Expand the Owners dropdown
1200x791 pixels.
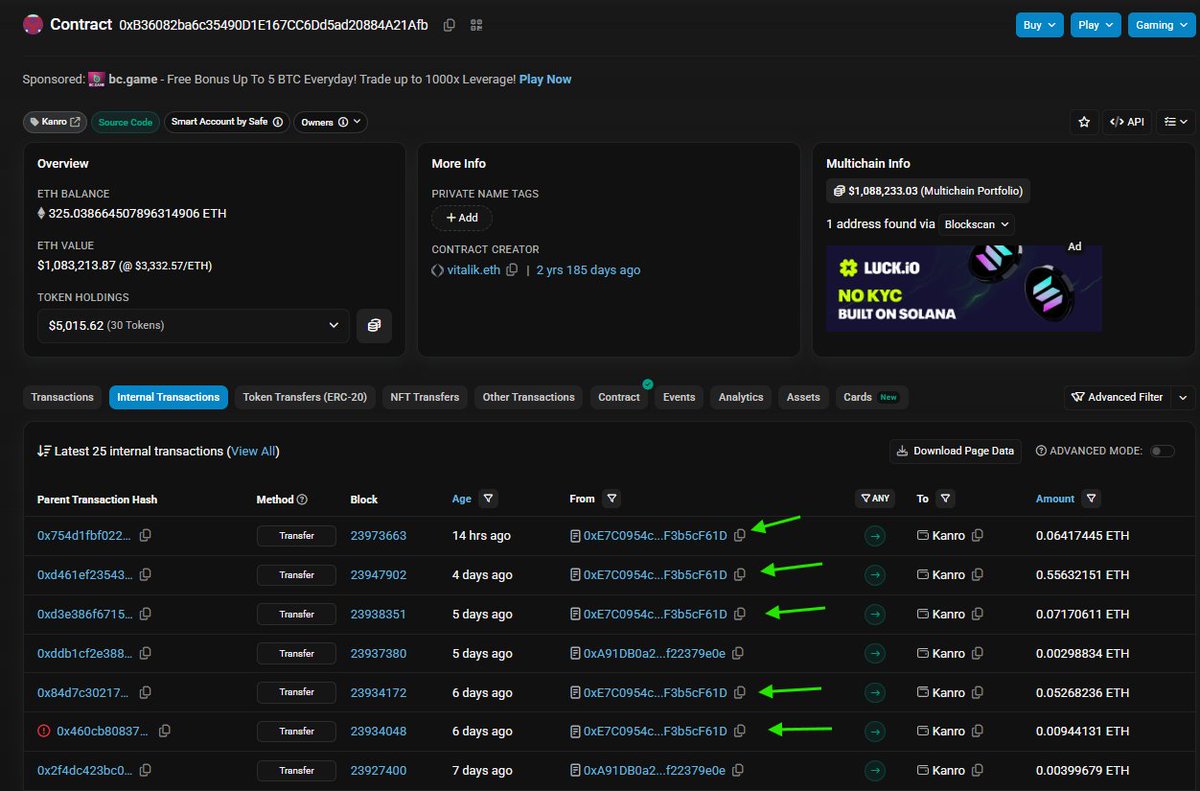330,122
